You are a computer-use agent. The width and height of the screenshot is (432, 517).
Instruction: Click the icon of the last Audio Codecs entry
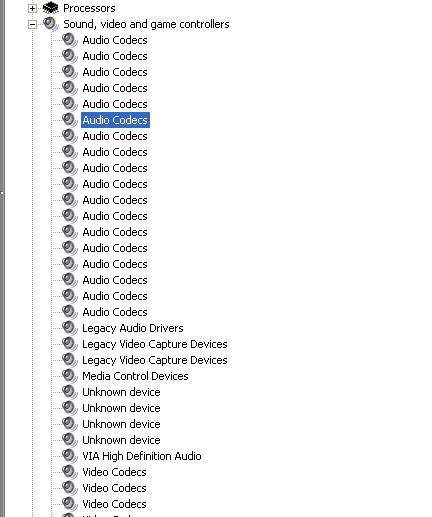(70, 312)
